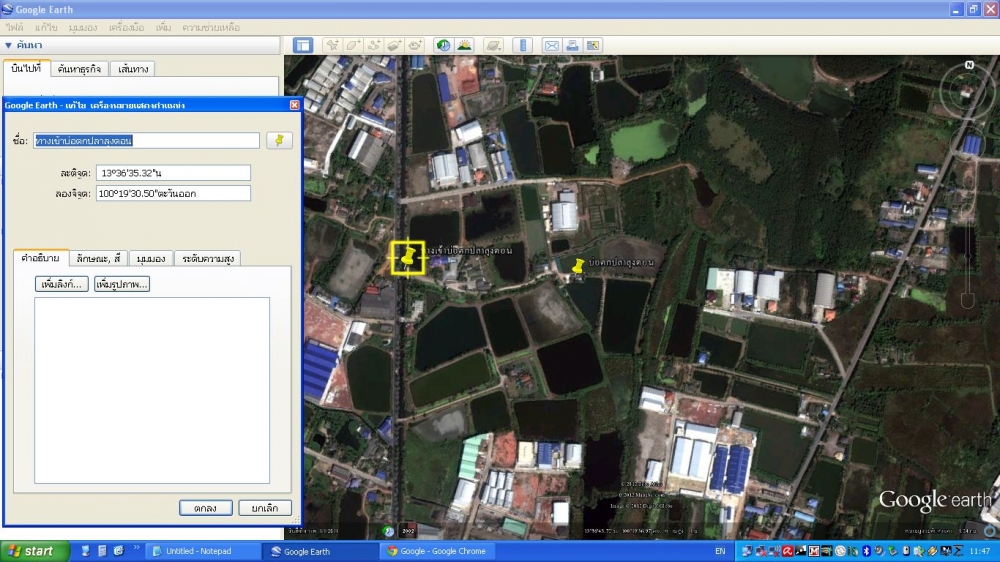Expand the quick launch chevron in taskbar

(x=136, y=548)
